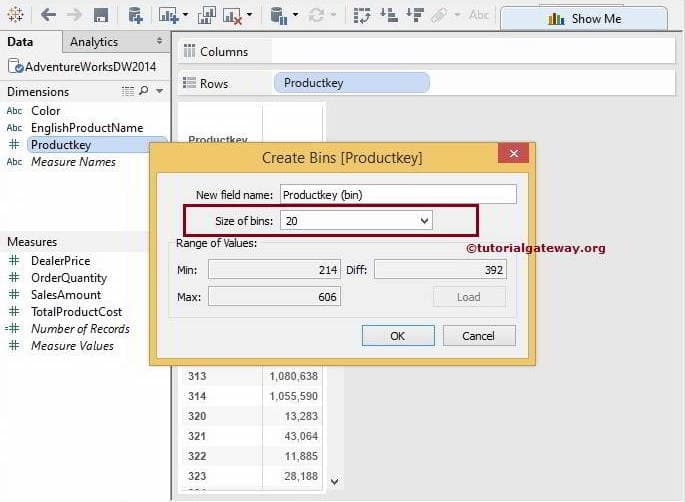
Task: Click the sort descending icon
Action: [415, 15]
